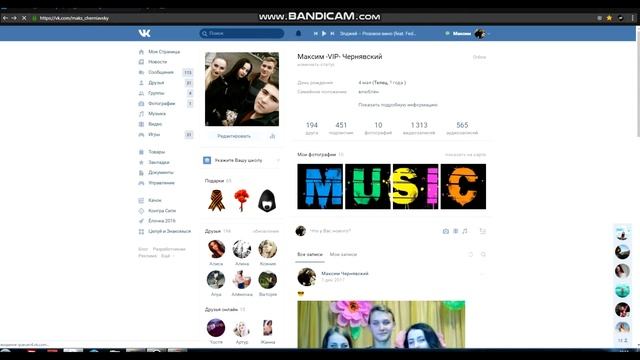640x360 pixels.
Task: Open the St. George ribbon gift
Action: 216,200
